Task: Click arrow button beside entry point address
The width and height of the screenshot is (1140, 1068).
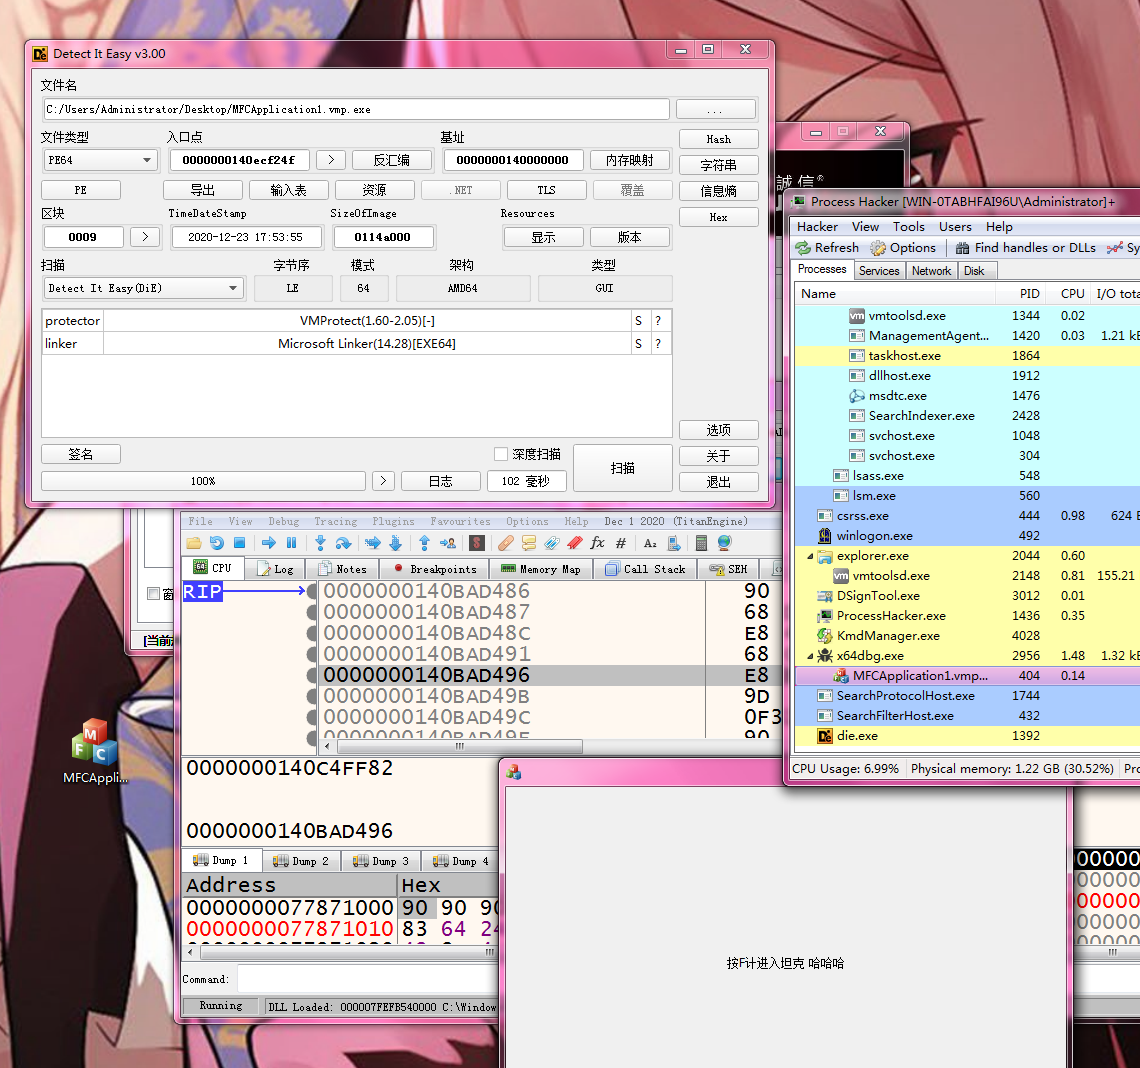Action: 331,160
